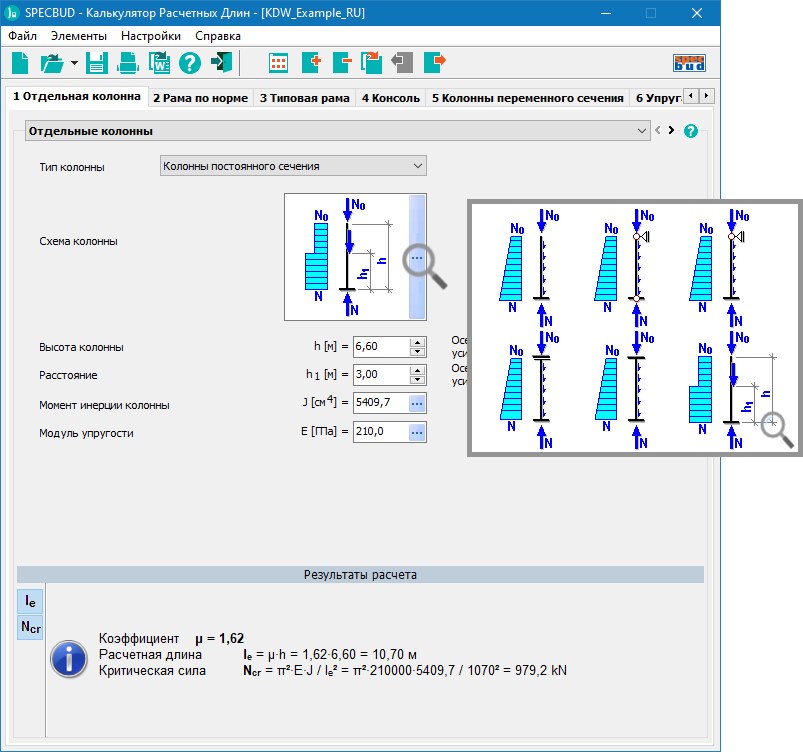
Task: Click the exit door icon
Action: [221, 63]
